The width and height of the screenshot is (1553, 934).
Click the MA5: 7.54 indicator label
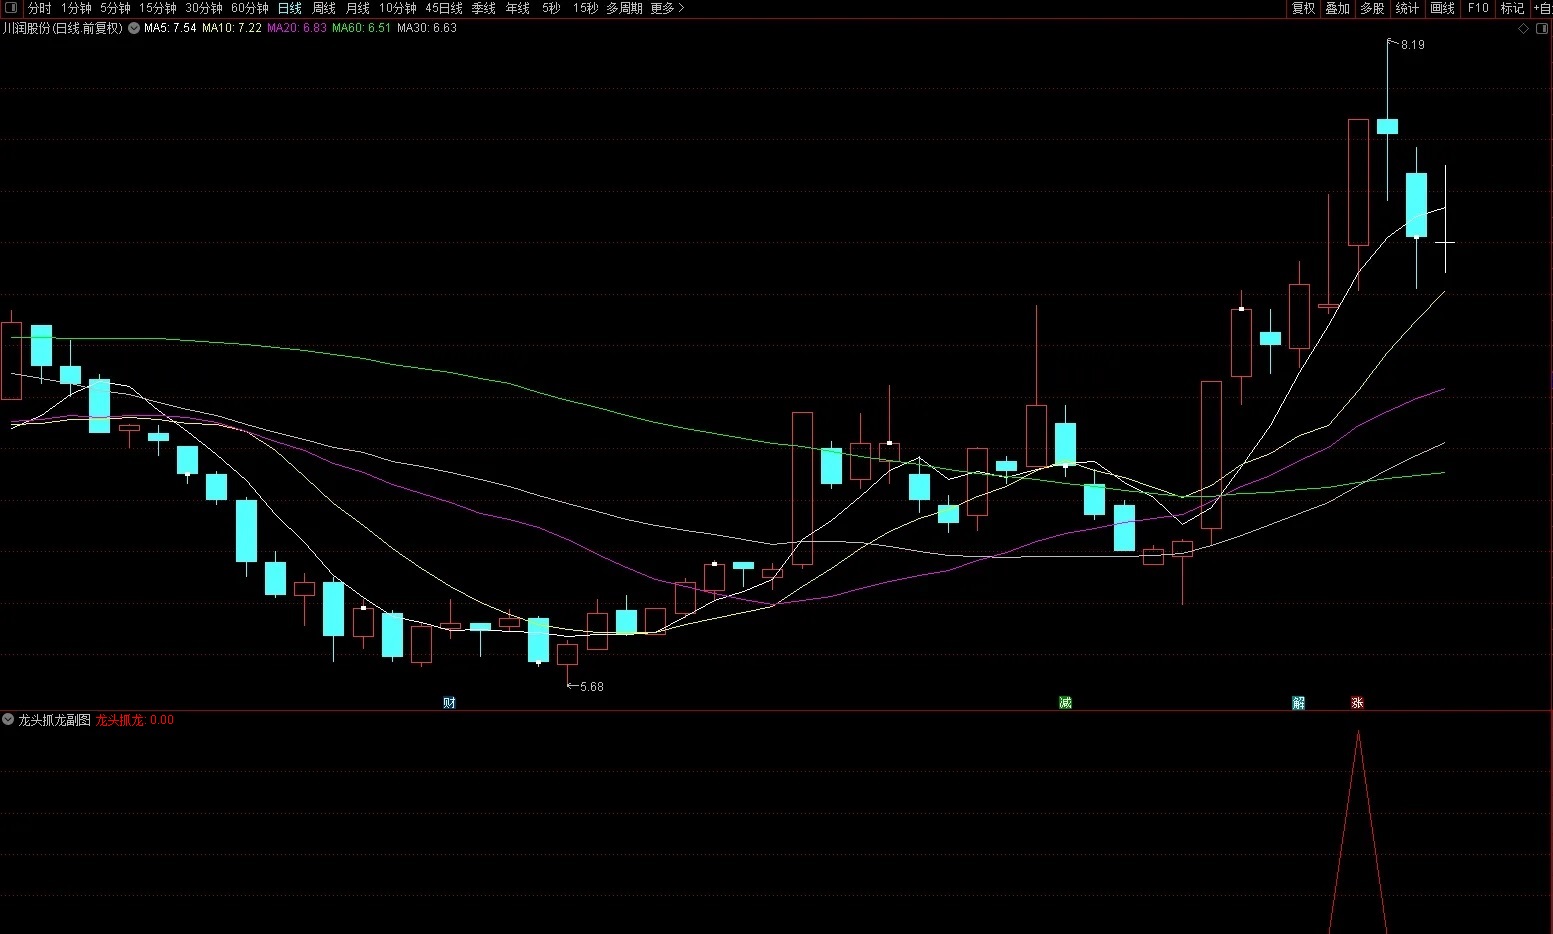point(170,28)
